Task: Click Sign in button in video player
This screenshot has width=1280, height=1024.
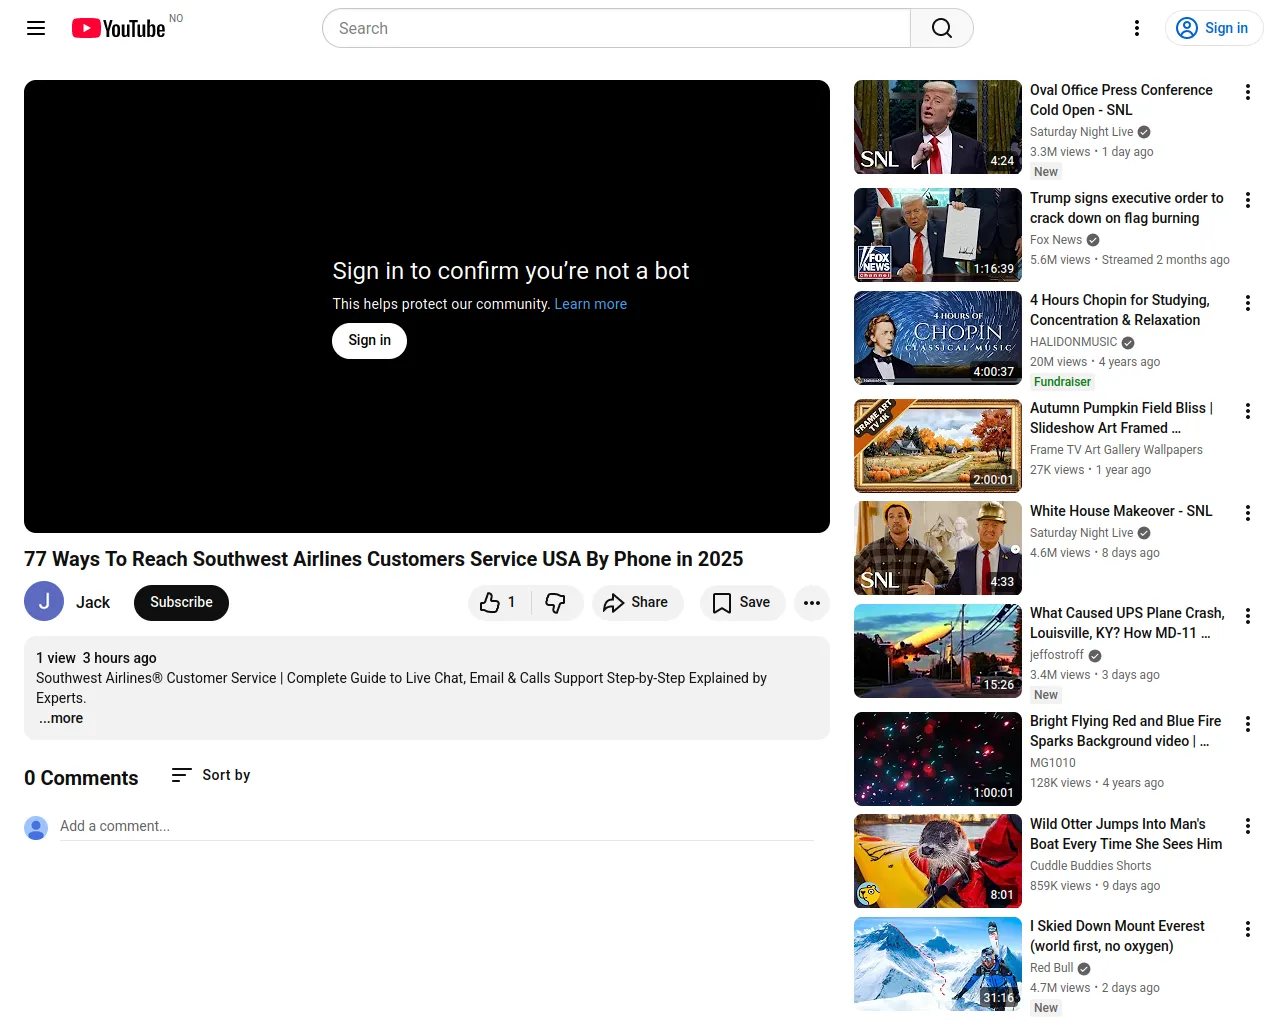Action: (369, 340)
